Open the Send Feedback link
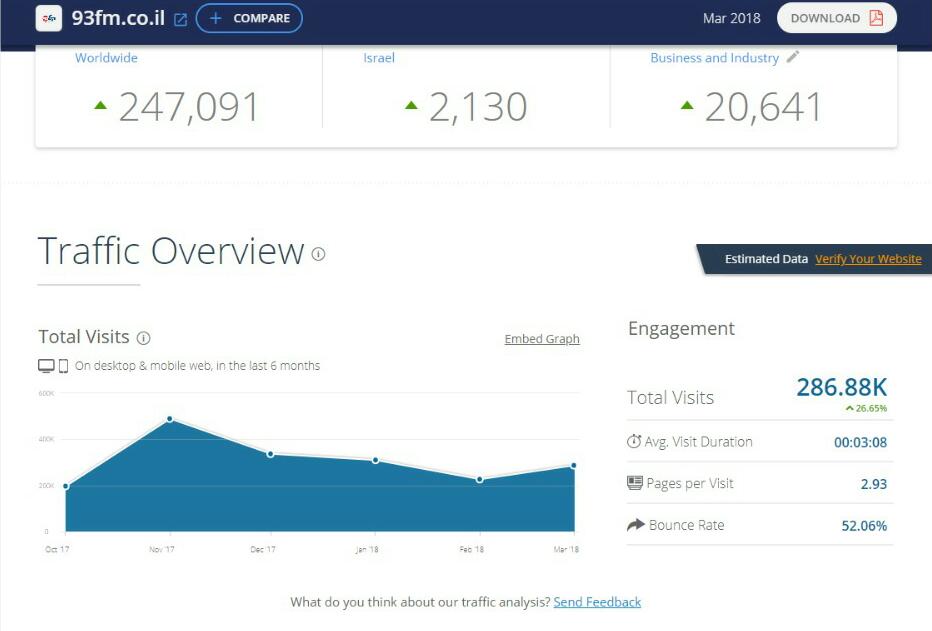Screen dimensions: 932x631 click(597, 602)
